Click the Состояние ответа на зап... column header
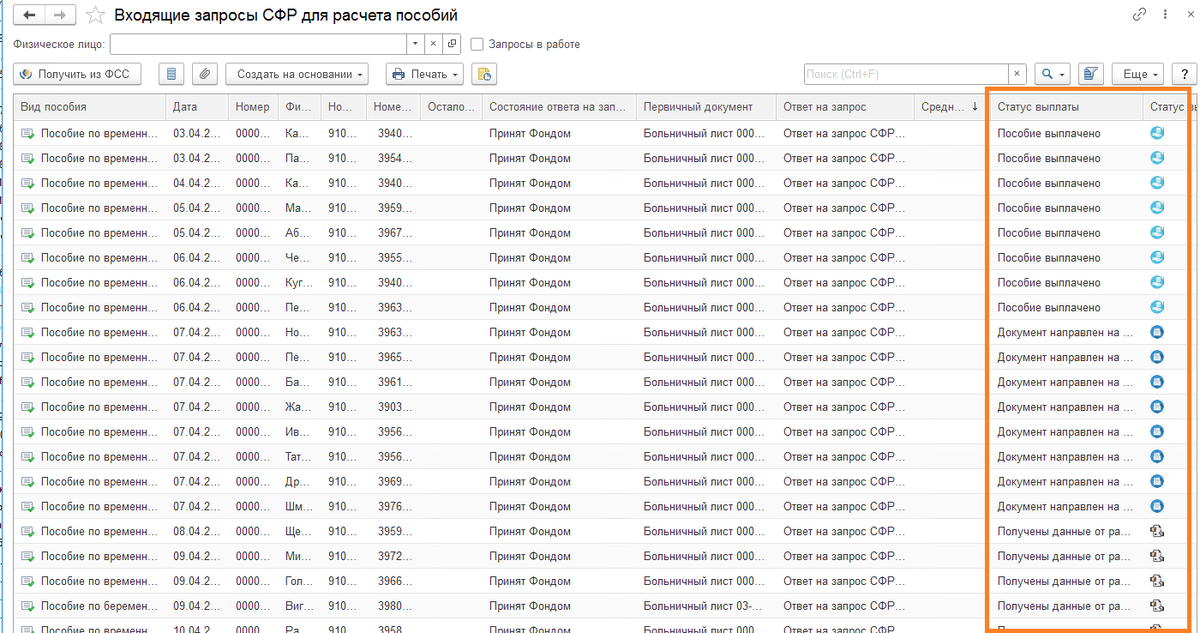This screenshot has width=1200, height=633. click(557, 107)
